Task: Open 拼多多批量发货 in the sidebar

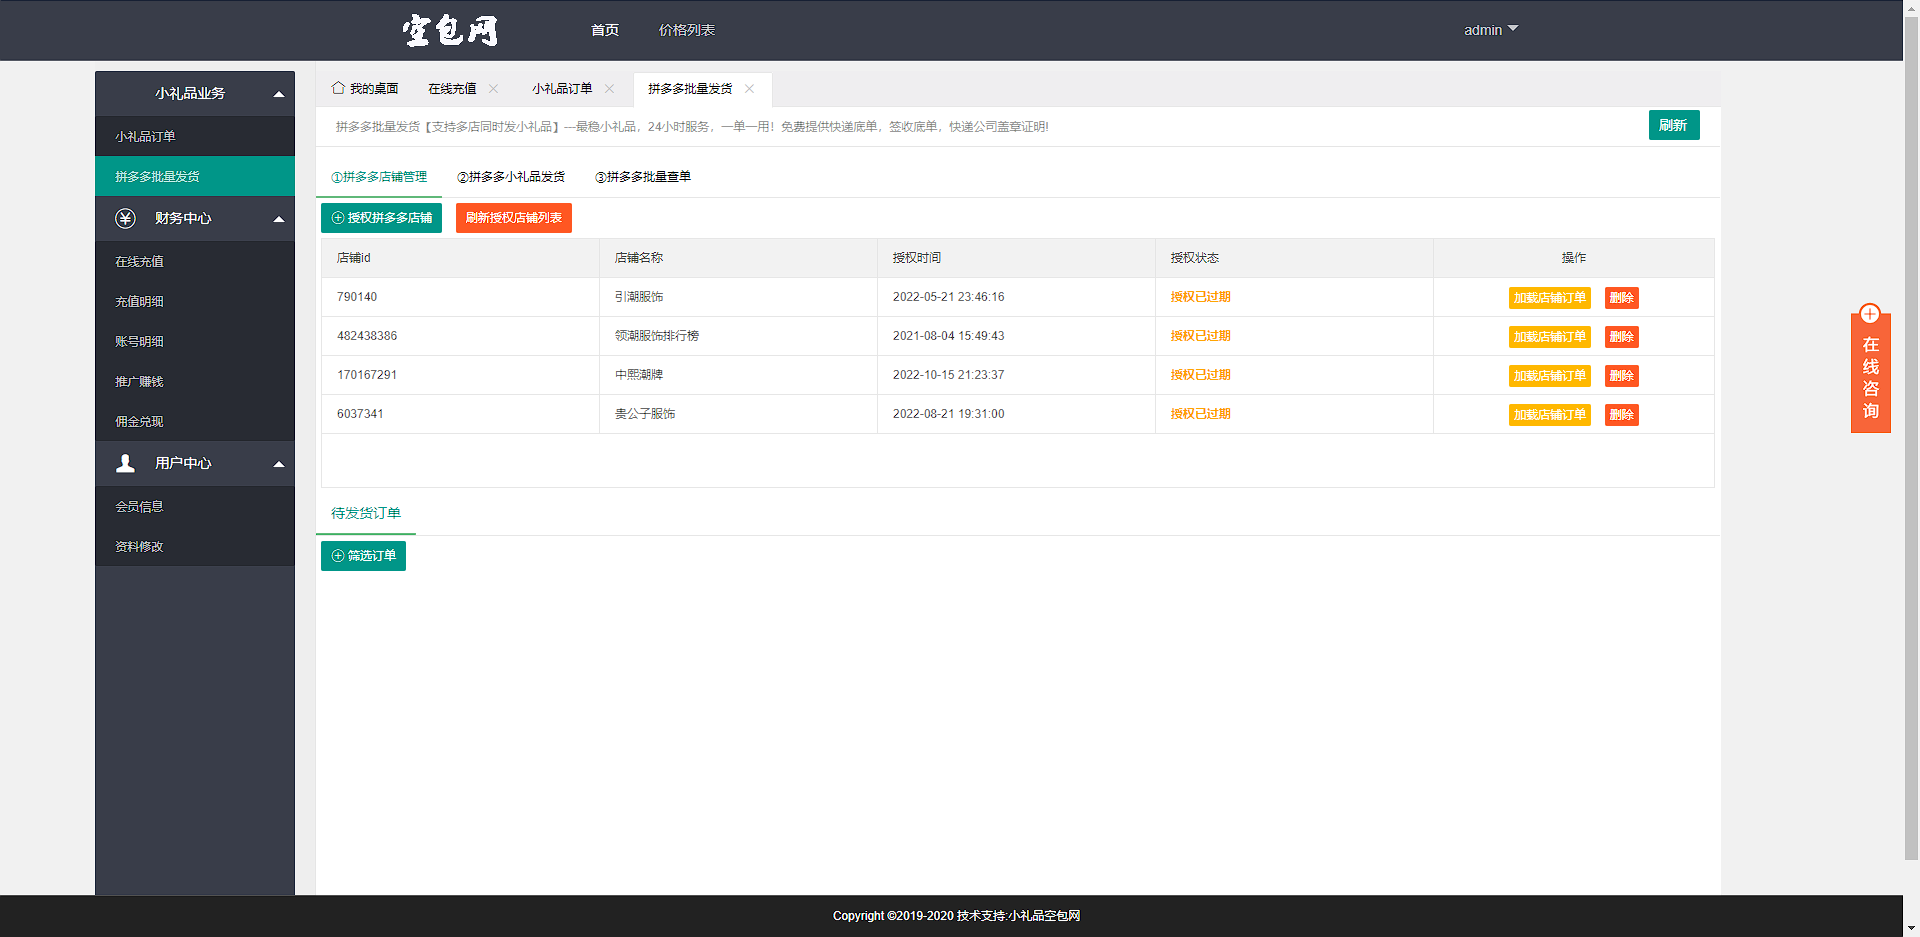Action: point(195,176)
